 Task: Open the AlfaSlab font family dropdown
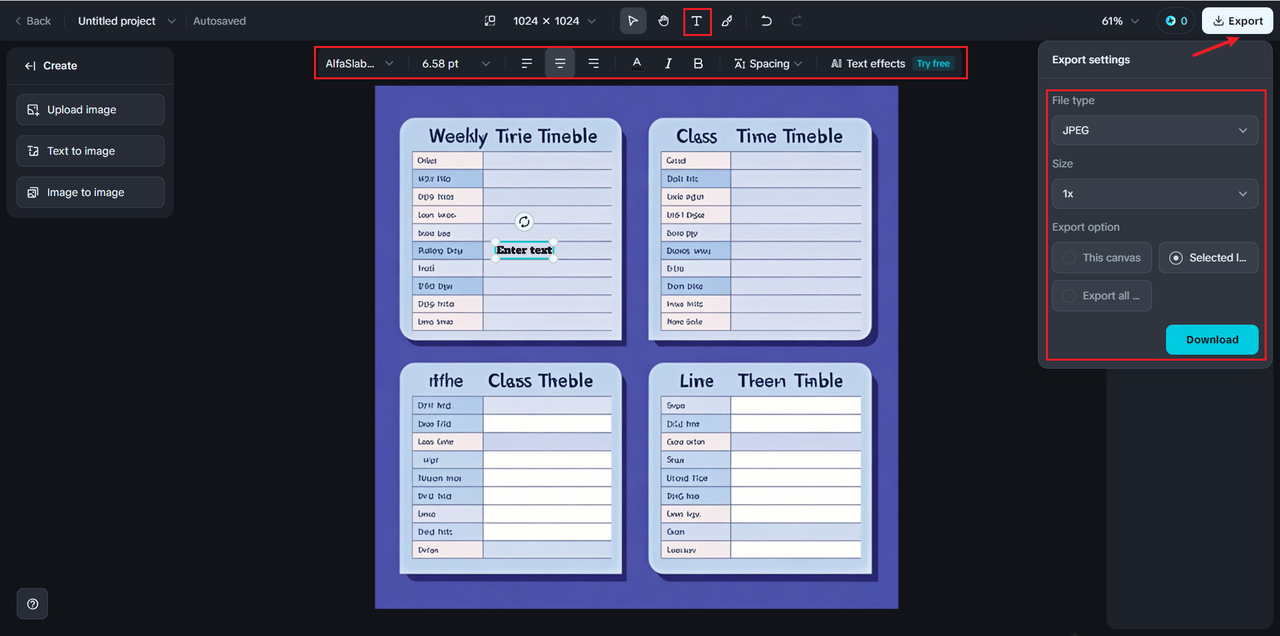coord(360,63)
